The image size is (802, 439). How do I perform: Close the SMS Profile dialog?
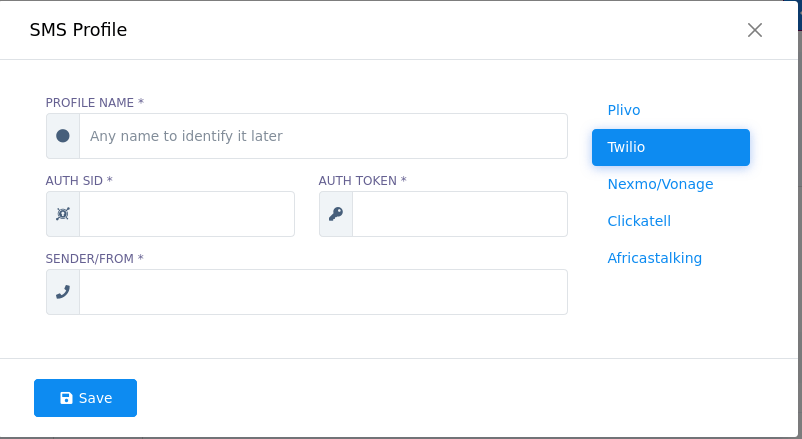755,30
